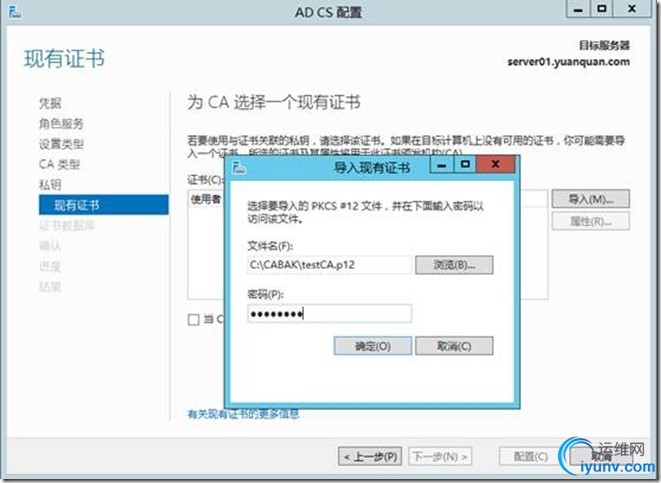Toggle the checkbox below the certificate list
661x483 pixels.
193,320
